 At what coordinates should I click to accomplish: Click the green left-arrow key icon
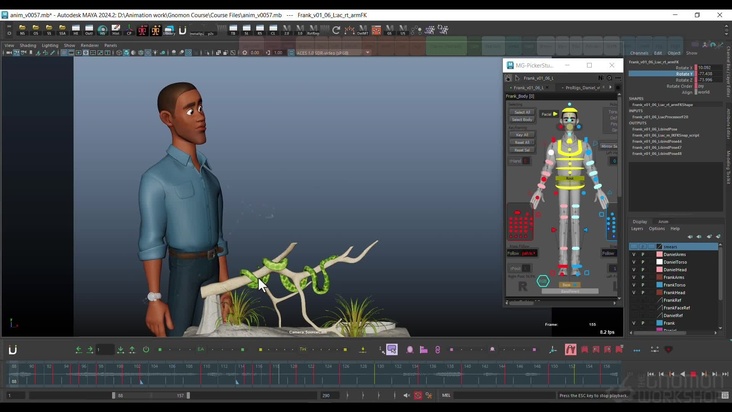pos(78,349)
